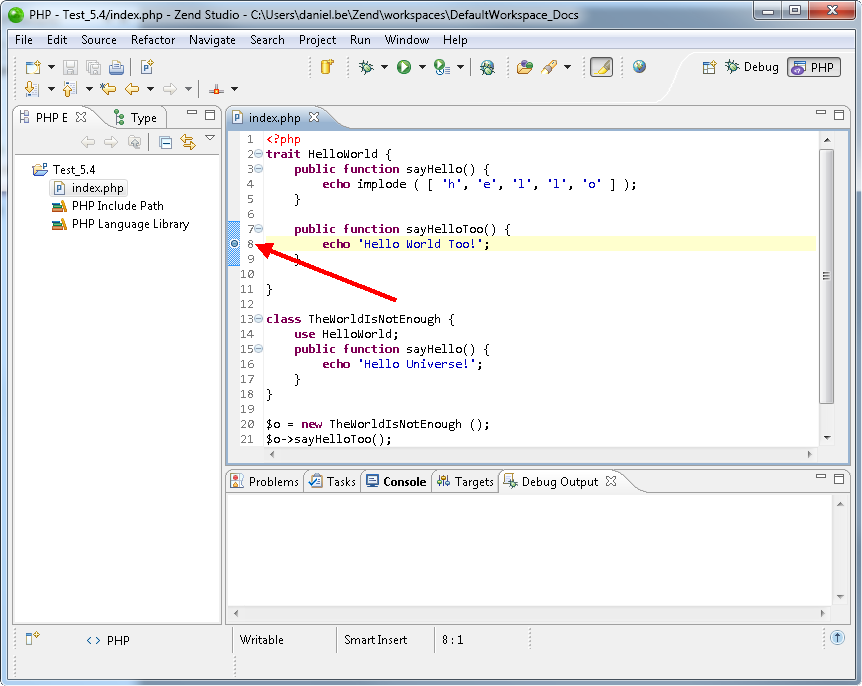Viewport: 862px width, 686px height.
Task: Toggle the highlighted Mark Occurrences button
Action: (x=601, y=67)
